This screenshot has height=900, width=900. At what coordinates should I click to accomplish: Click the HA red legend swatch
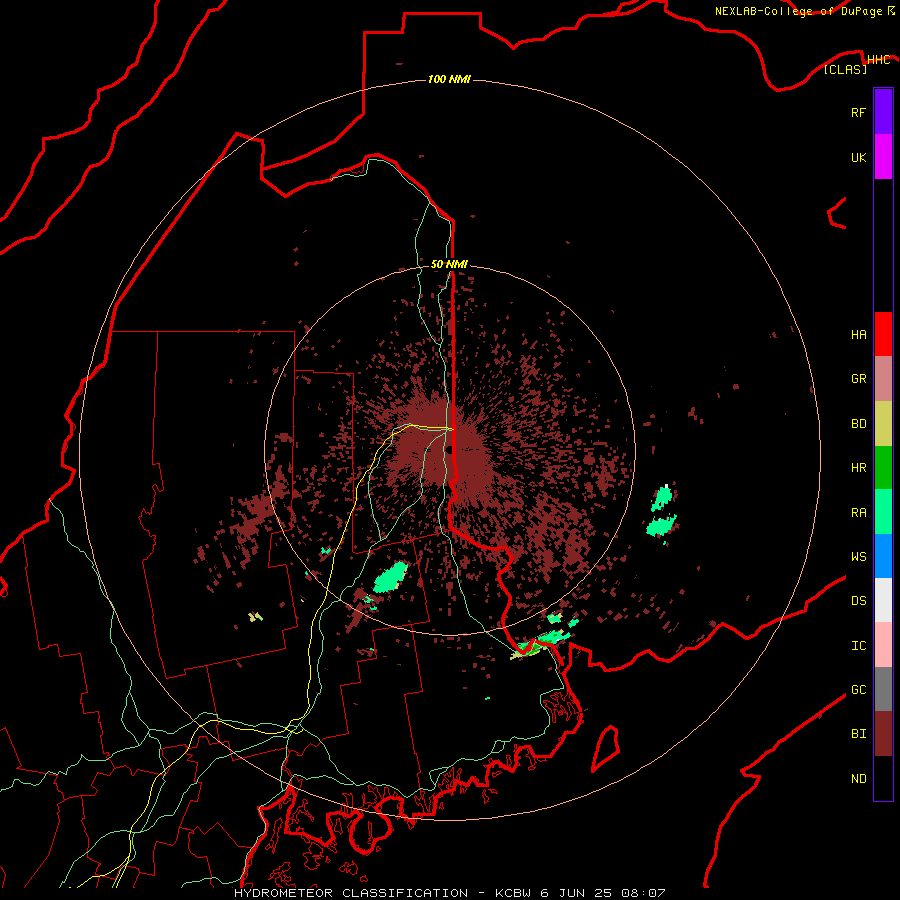coord(883,334)
